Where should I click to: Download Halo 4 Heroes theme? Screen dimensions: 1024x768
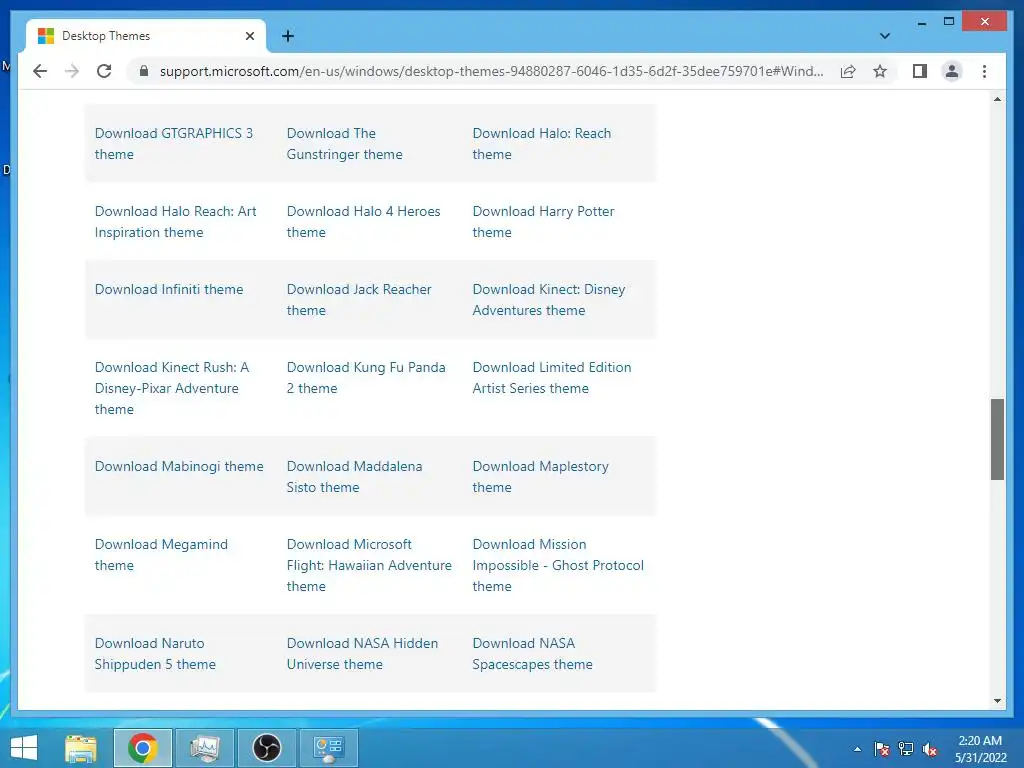(x=364, y=222)
